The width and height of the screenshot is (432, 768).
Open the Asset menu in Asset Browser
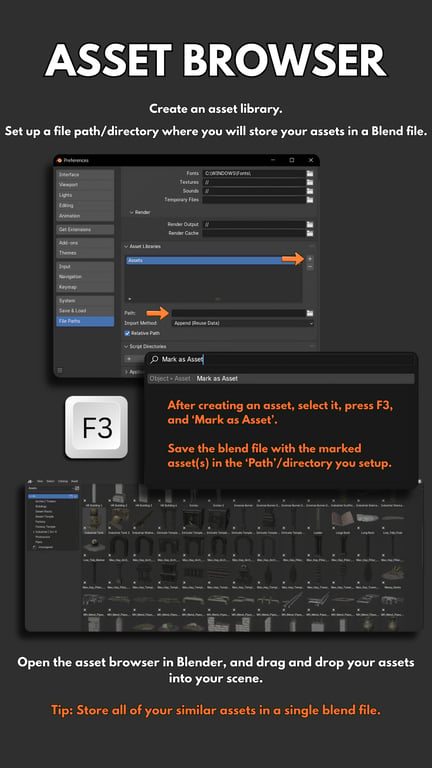pos(74,481)
